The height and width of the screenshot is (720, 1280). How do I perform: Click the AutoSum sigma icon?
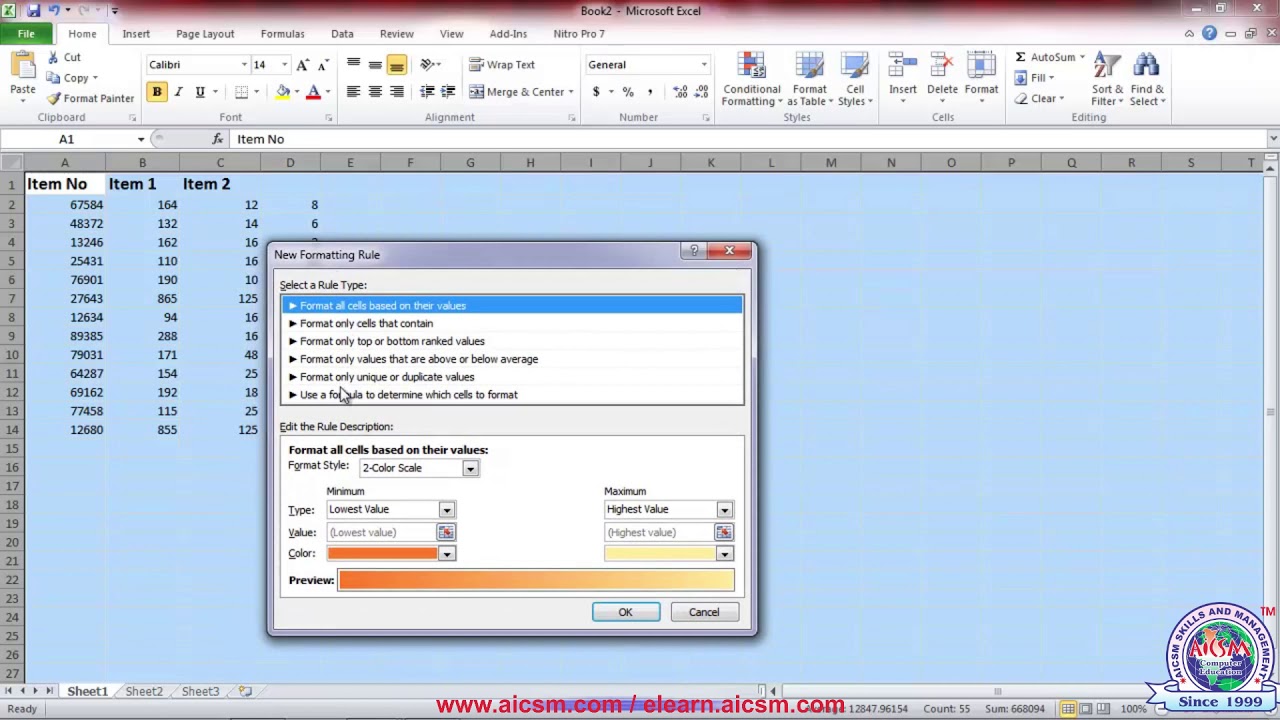click(1020, 57)
